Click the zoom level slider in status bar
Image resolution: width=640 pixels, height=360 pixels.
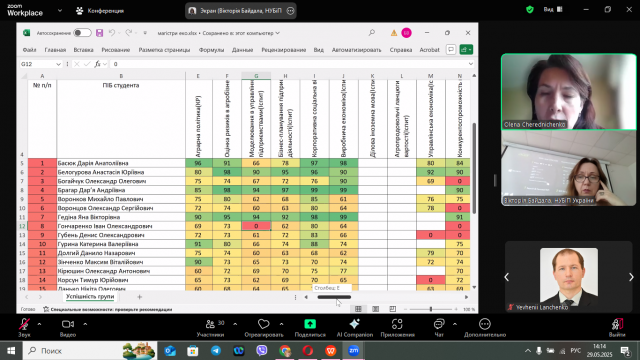tap(431, 309)
